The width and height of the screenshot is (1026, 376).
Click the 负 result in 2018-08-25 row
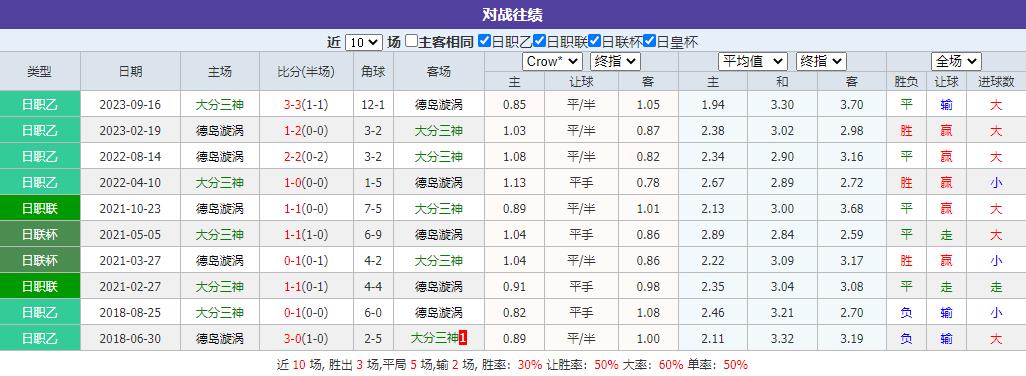[906, 313]
